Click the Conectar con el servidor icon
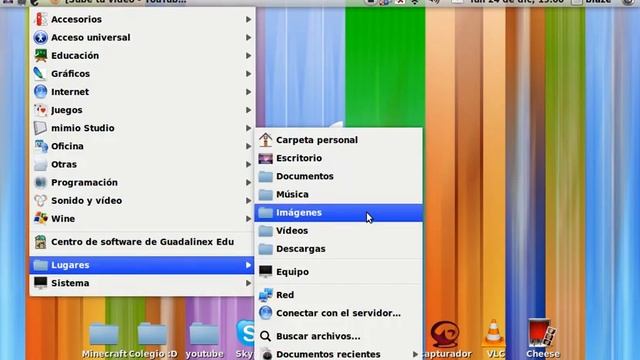 pyautogui.click(x=266, y=313)
